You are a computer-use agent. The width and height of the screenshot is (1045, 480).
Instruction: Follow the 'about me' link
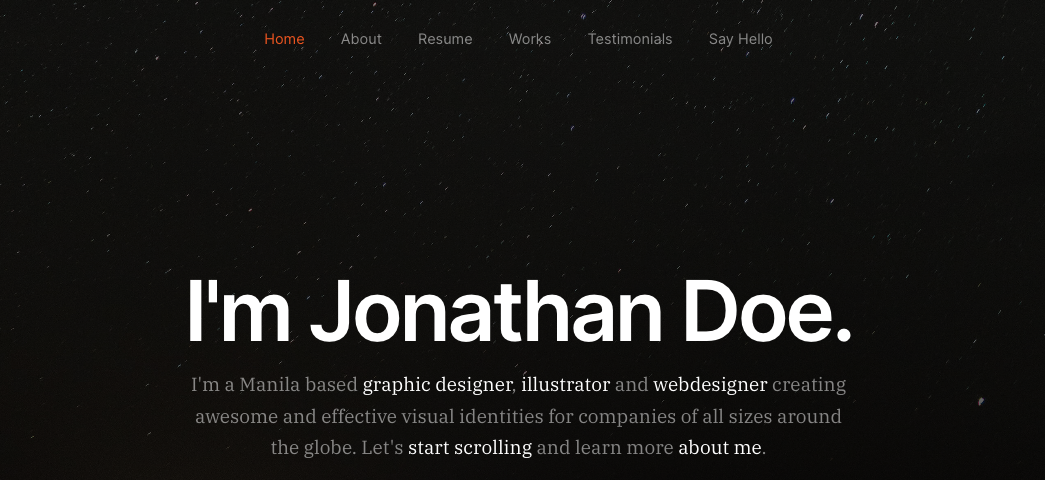coord(720,447)
